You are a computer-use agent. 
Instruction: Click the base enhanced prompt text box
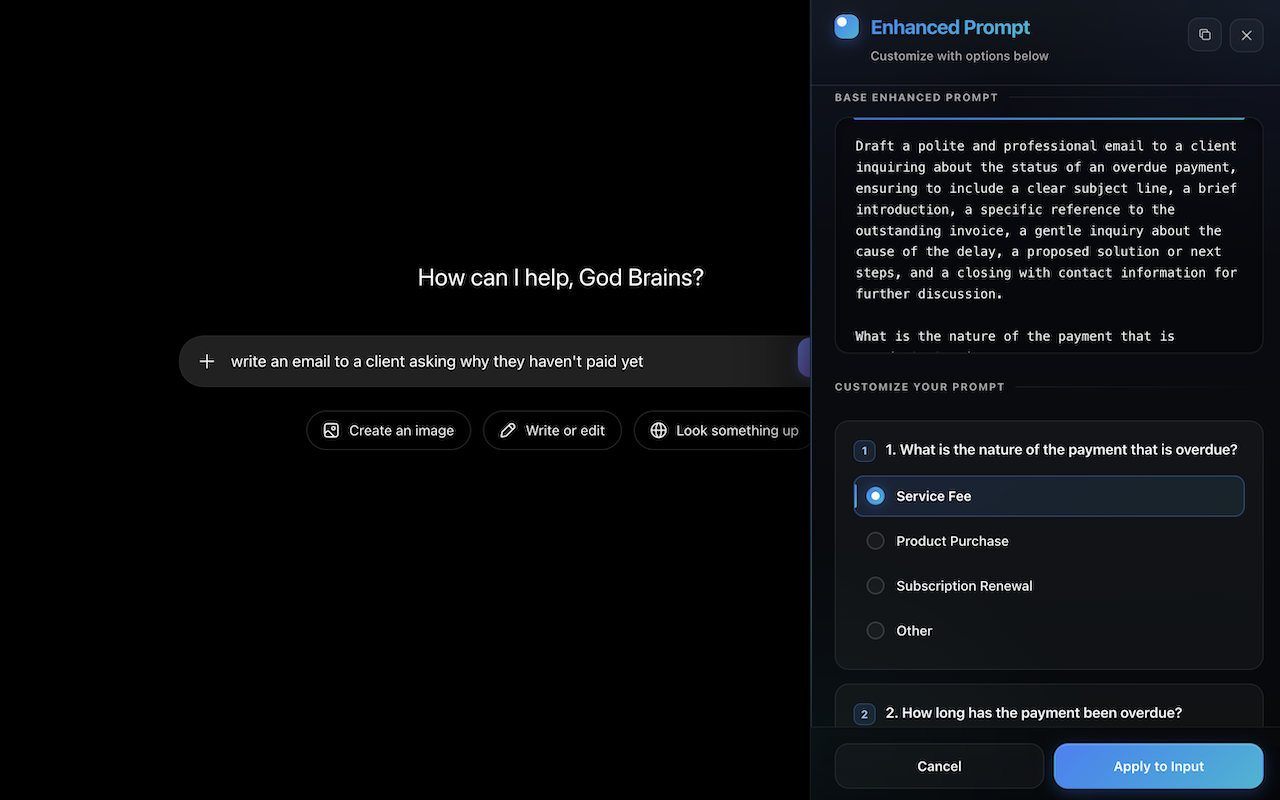click(x=1049, y=236)
